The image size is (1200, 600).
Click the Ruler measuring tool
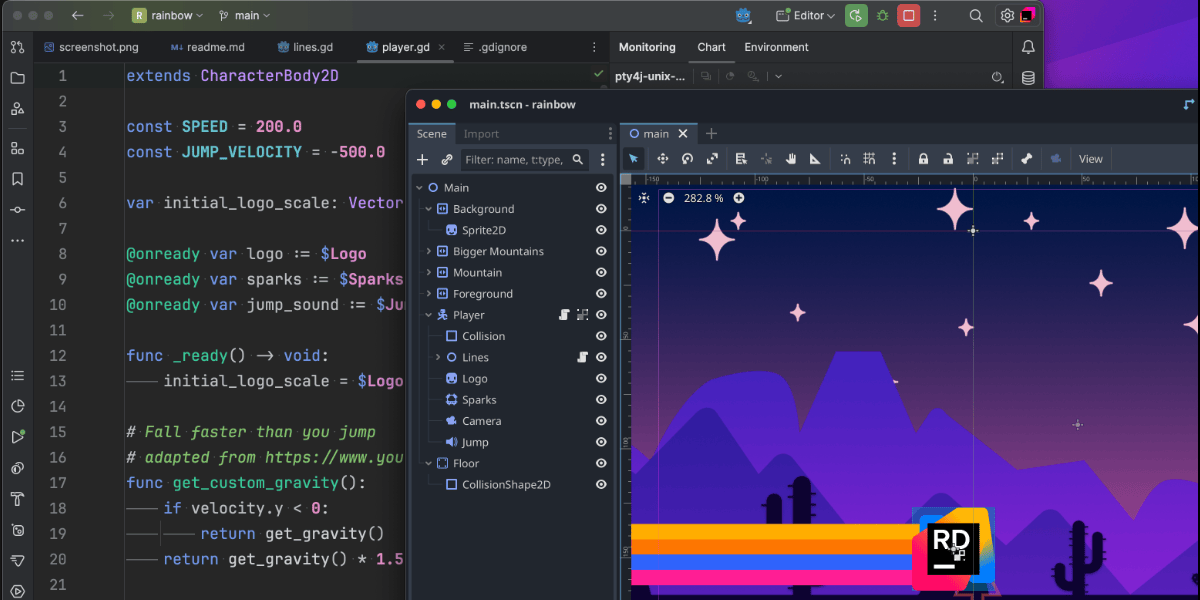click(815, 159)
